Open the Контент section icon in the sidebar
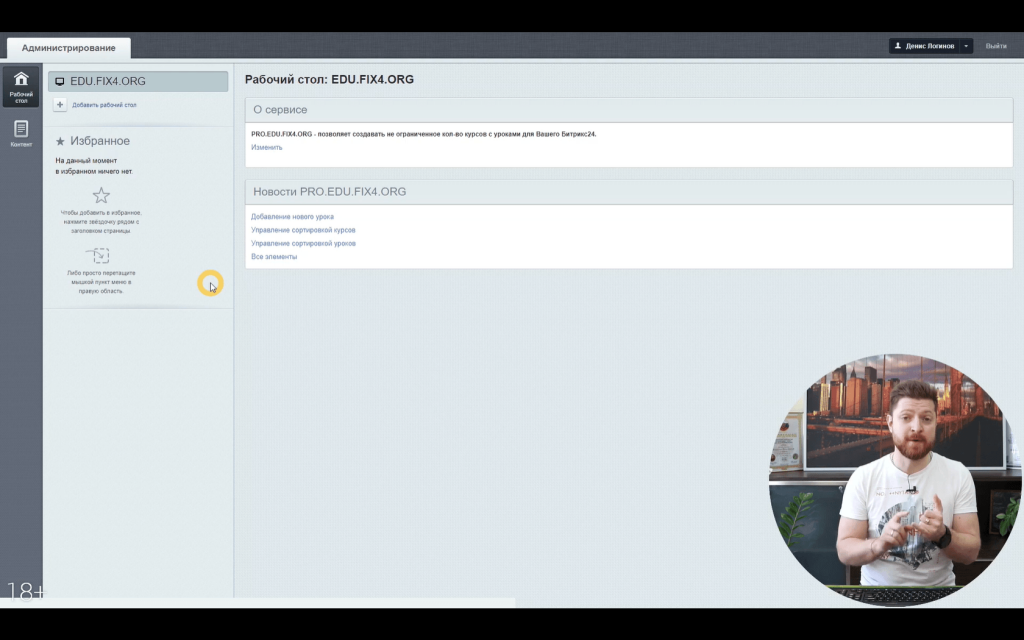Viewport: 1024px width, 640px height. point(21,133)
